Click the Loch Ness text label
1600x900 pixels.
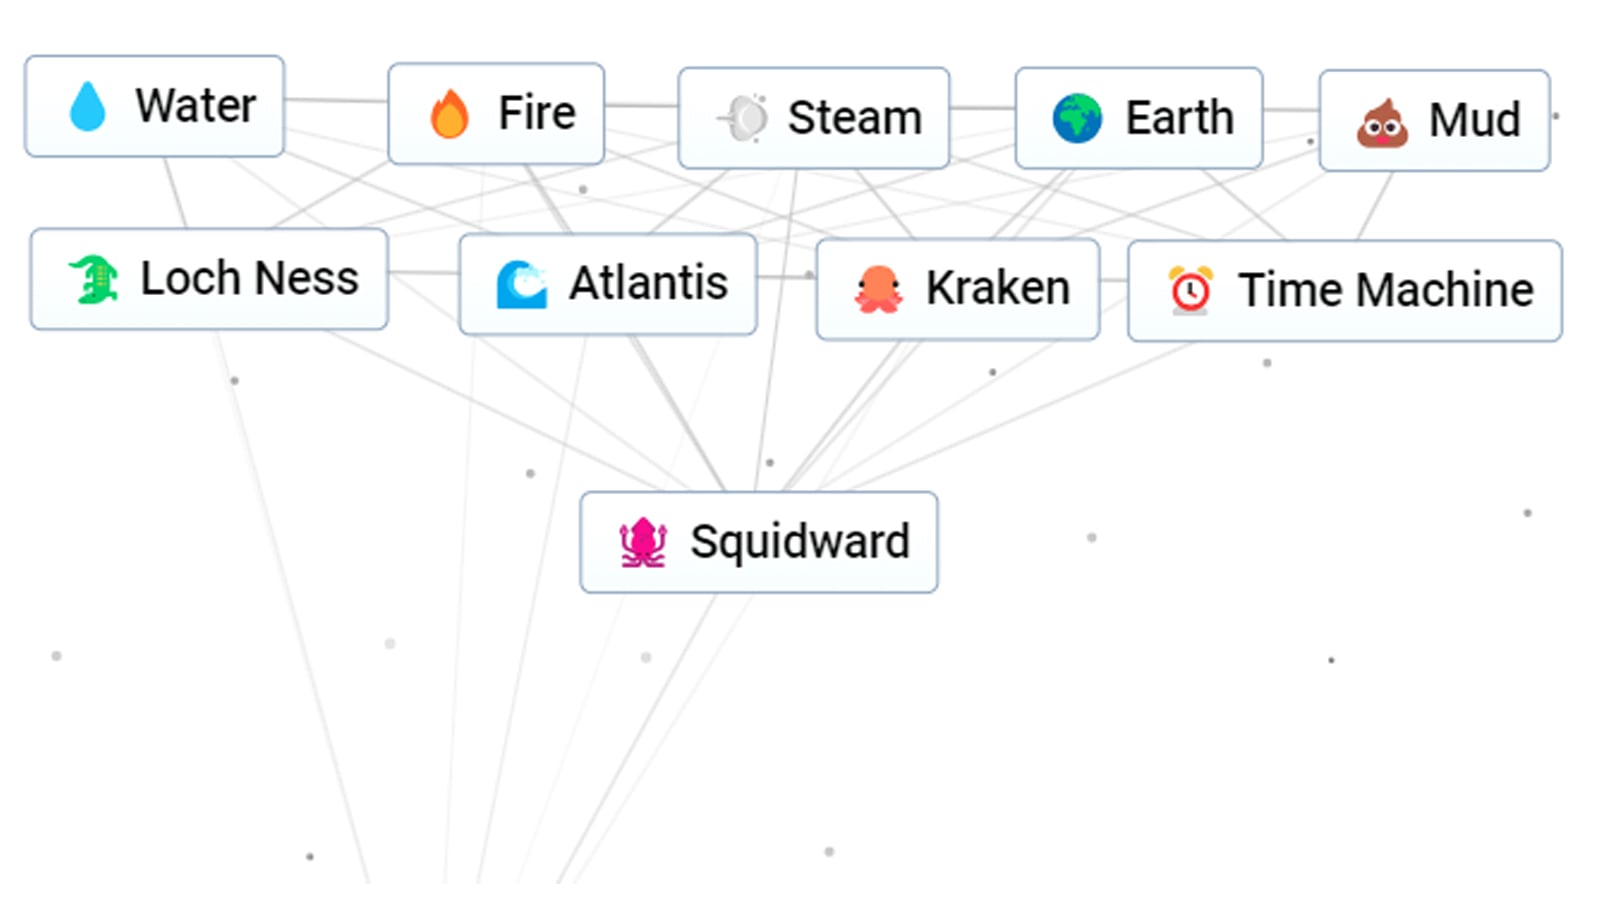coord(249,278)
